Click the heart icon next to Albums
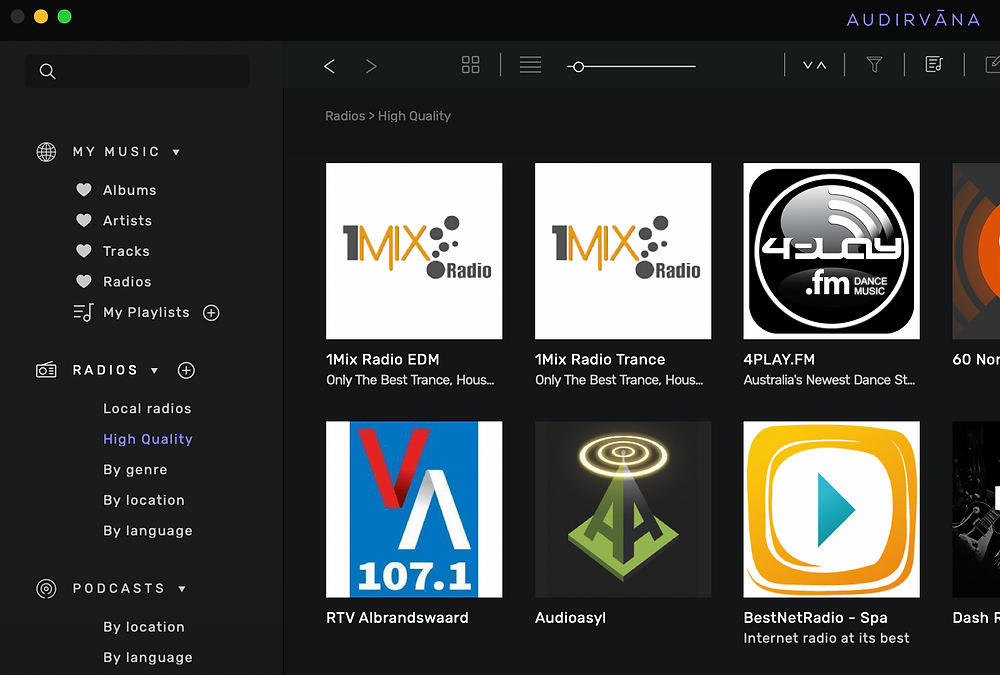 (84, 190)
